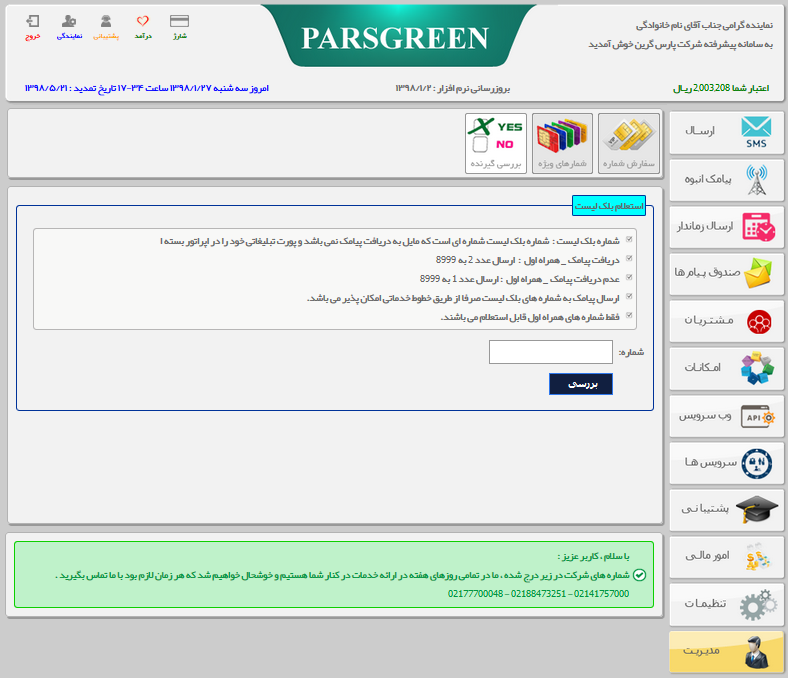Screen dimensions: 788x678
Task: Open management (مدیریت) businessman icon
Action: 756,652
